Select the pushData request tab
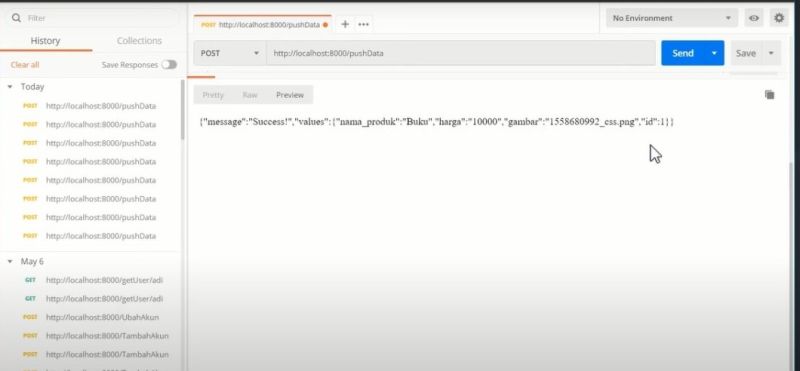The width and height of the screenshot is (800, 371). (263, 24)
